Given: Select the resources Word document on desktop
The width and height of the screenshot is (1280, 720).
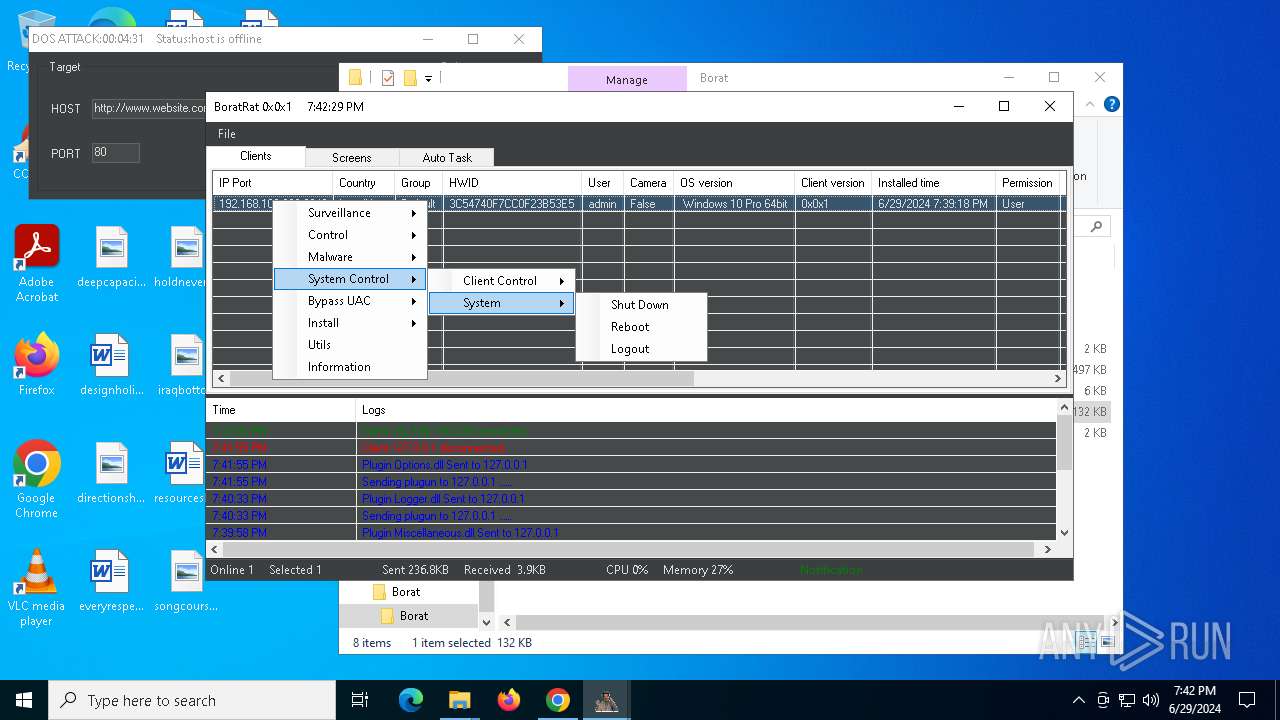Looking at the screenshot, I should 180,472.
